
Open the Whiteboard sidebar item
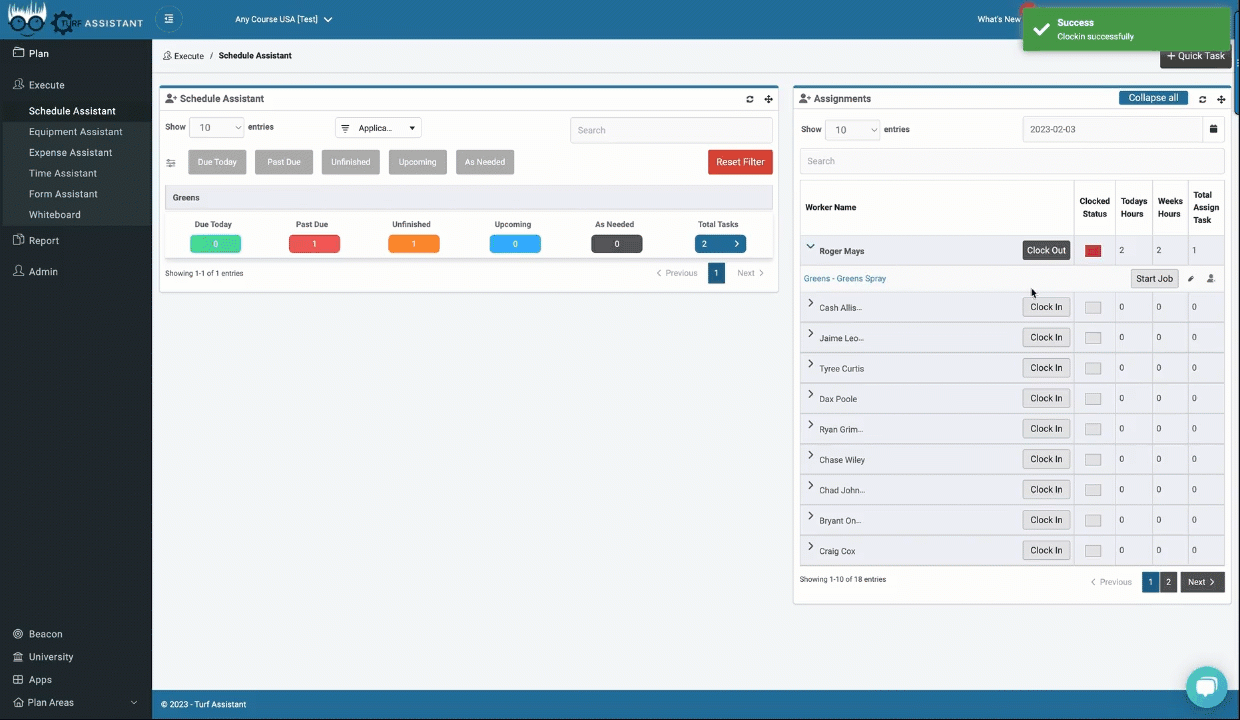[55, 215]
